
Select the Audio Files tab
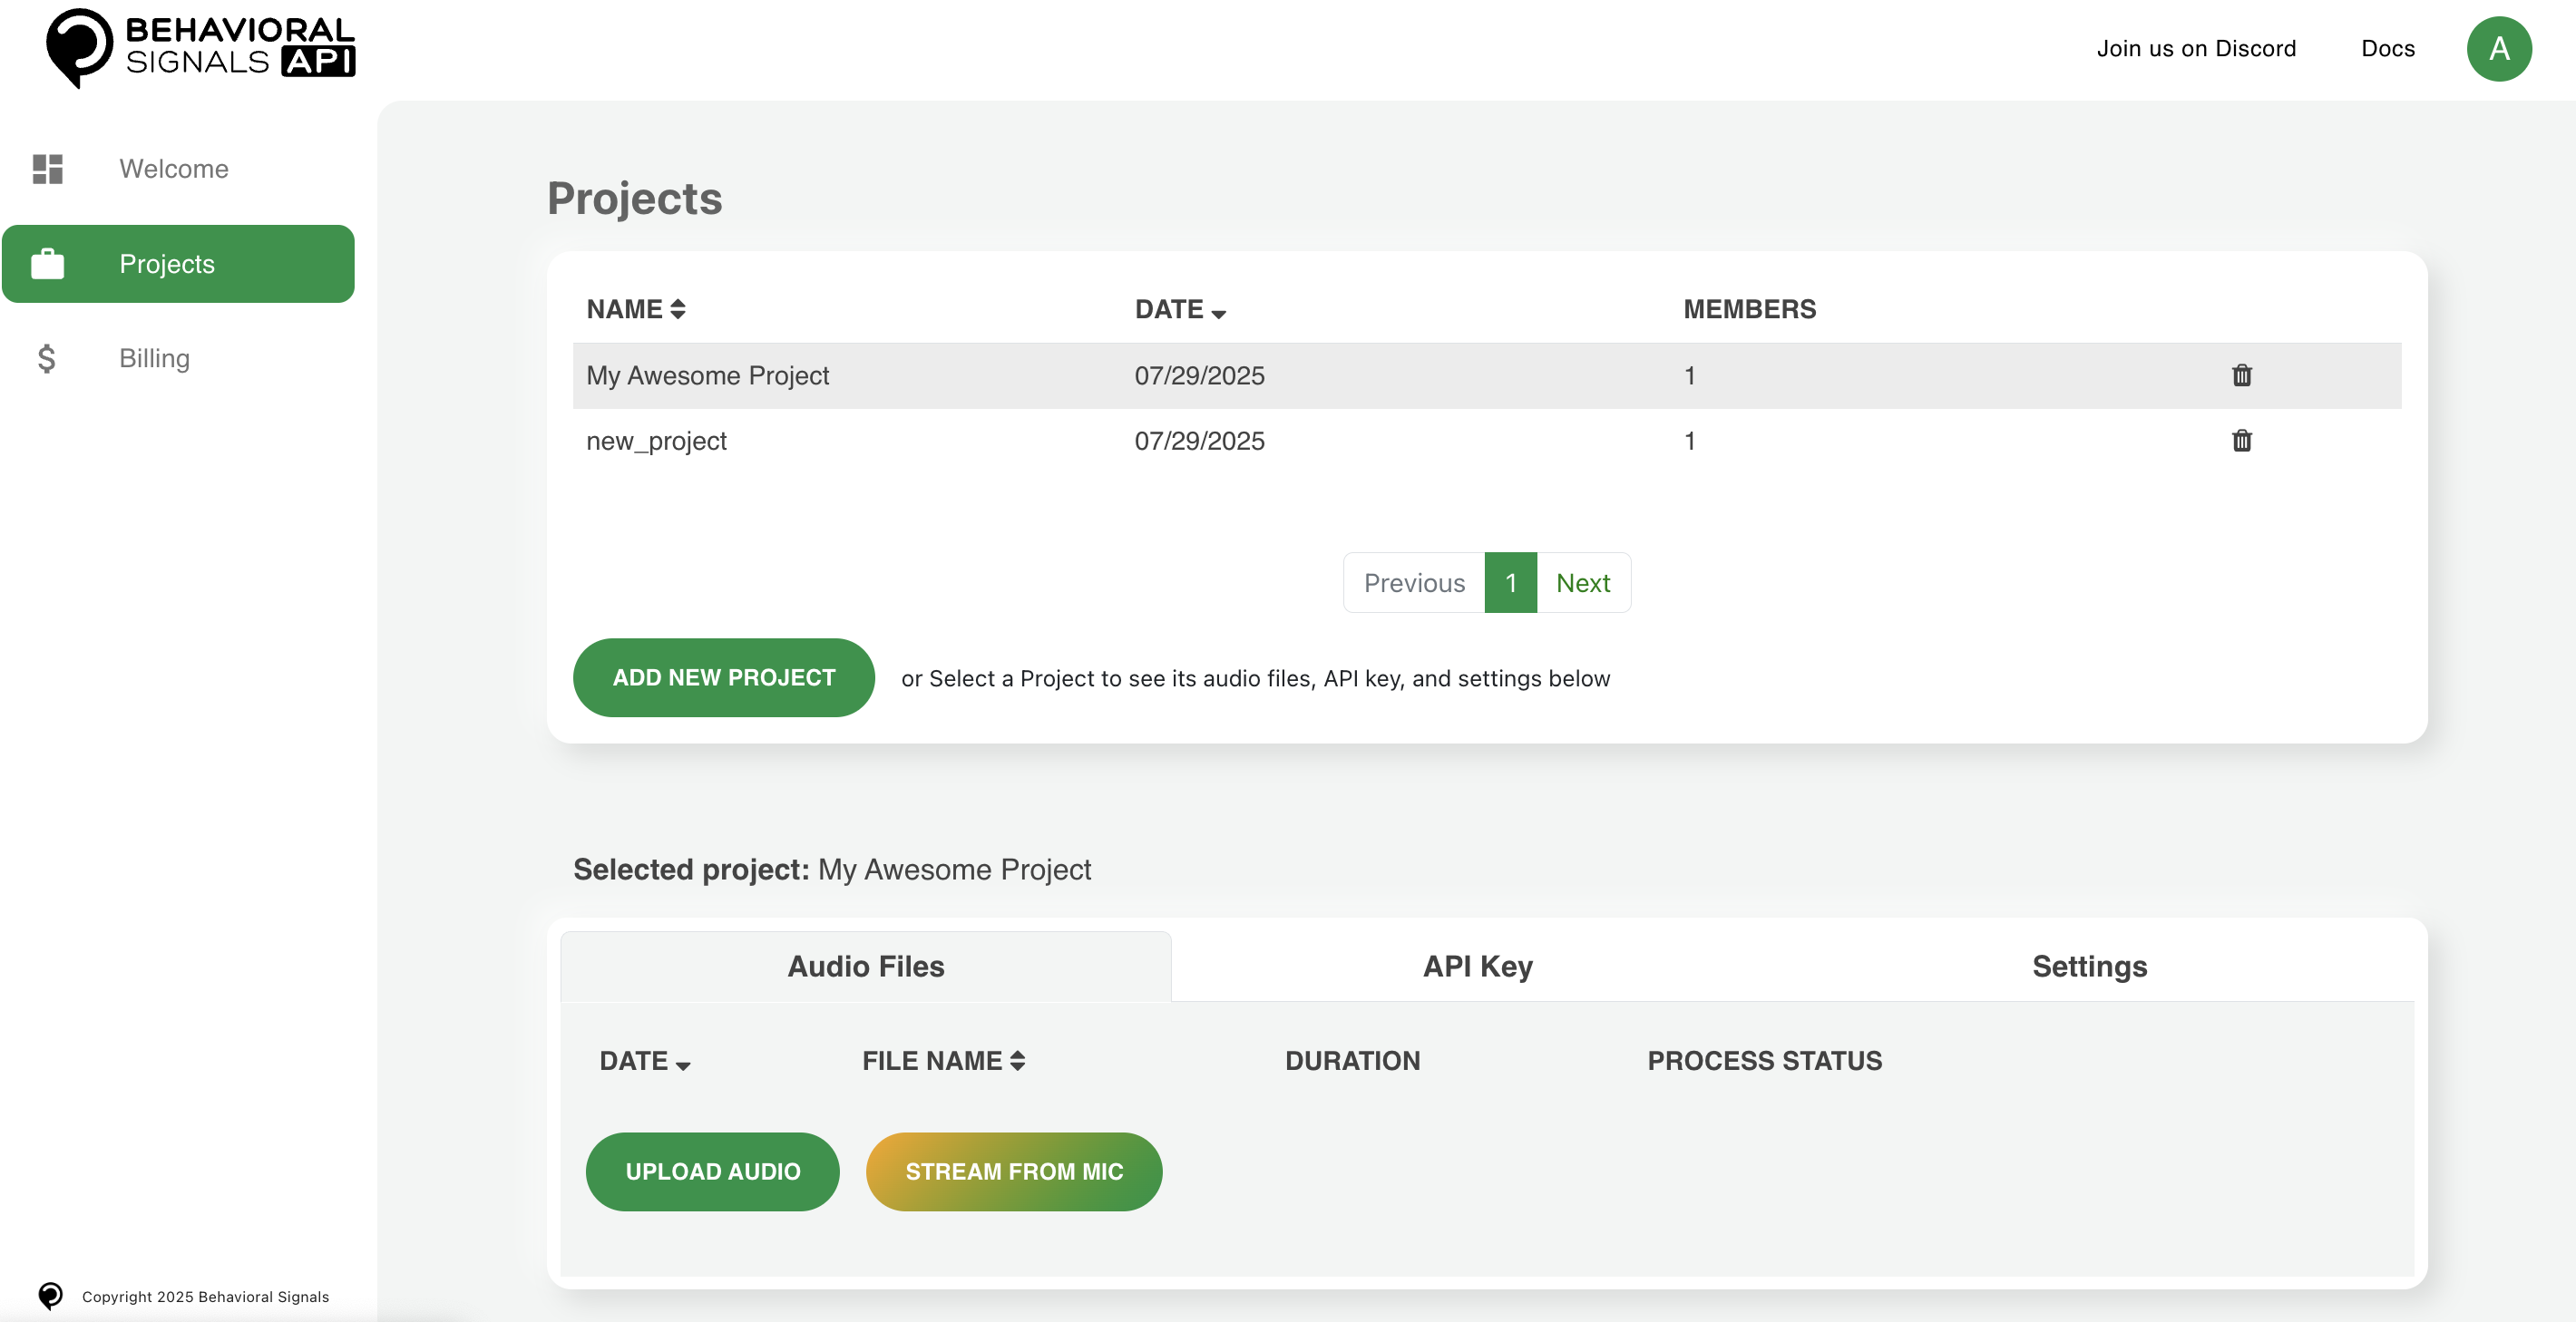click(865, 966)
